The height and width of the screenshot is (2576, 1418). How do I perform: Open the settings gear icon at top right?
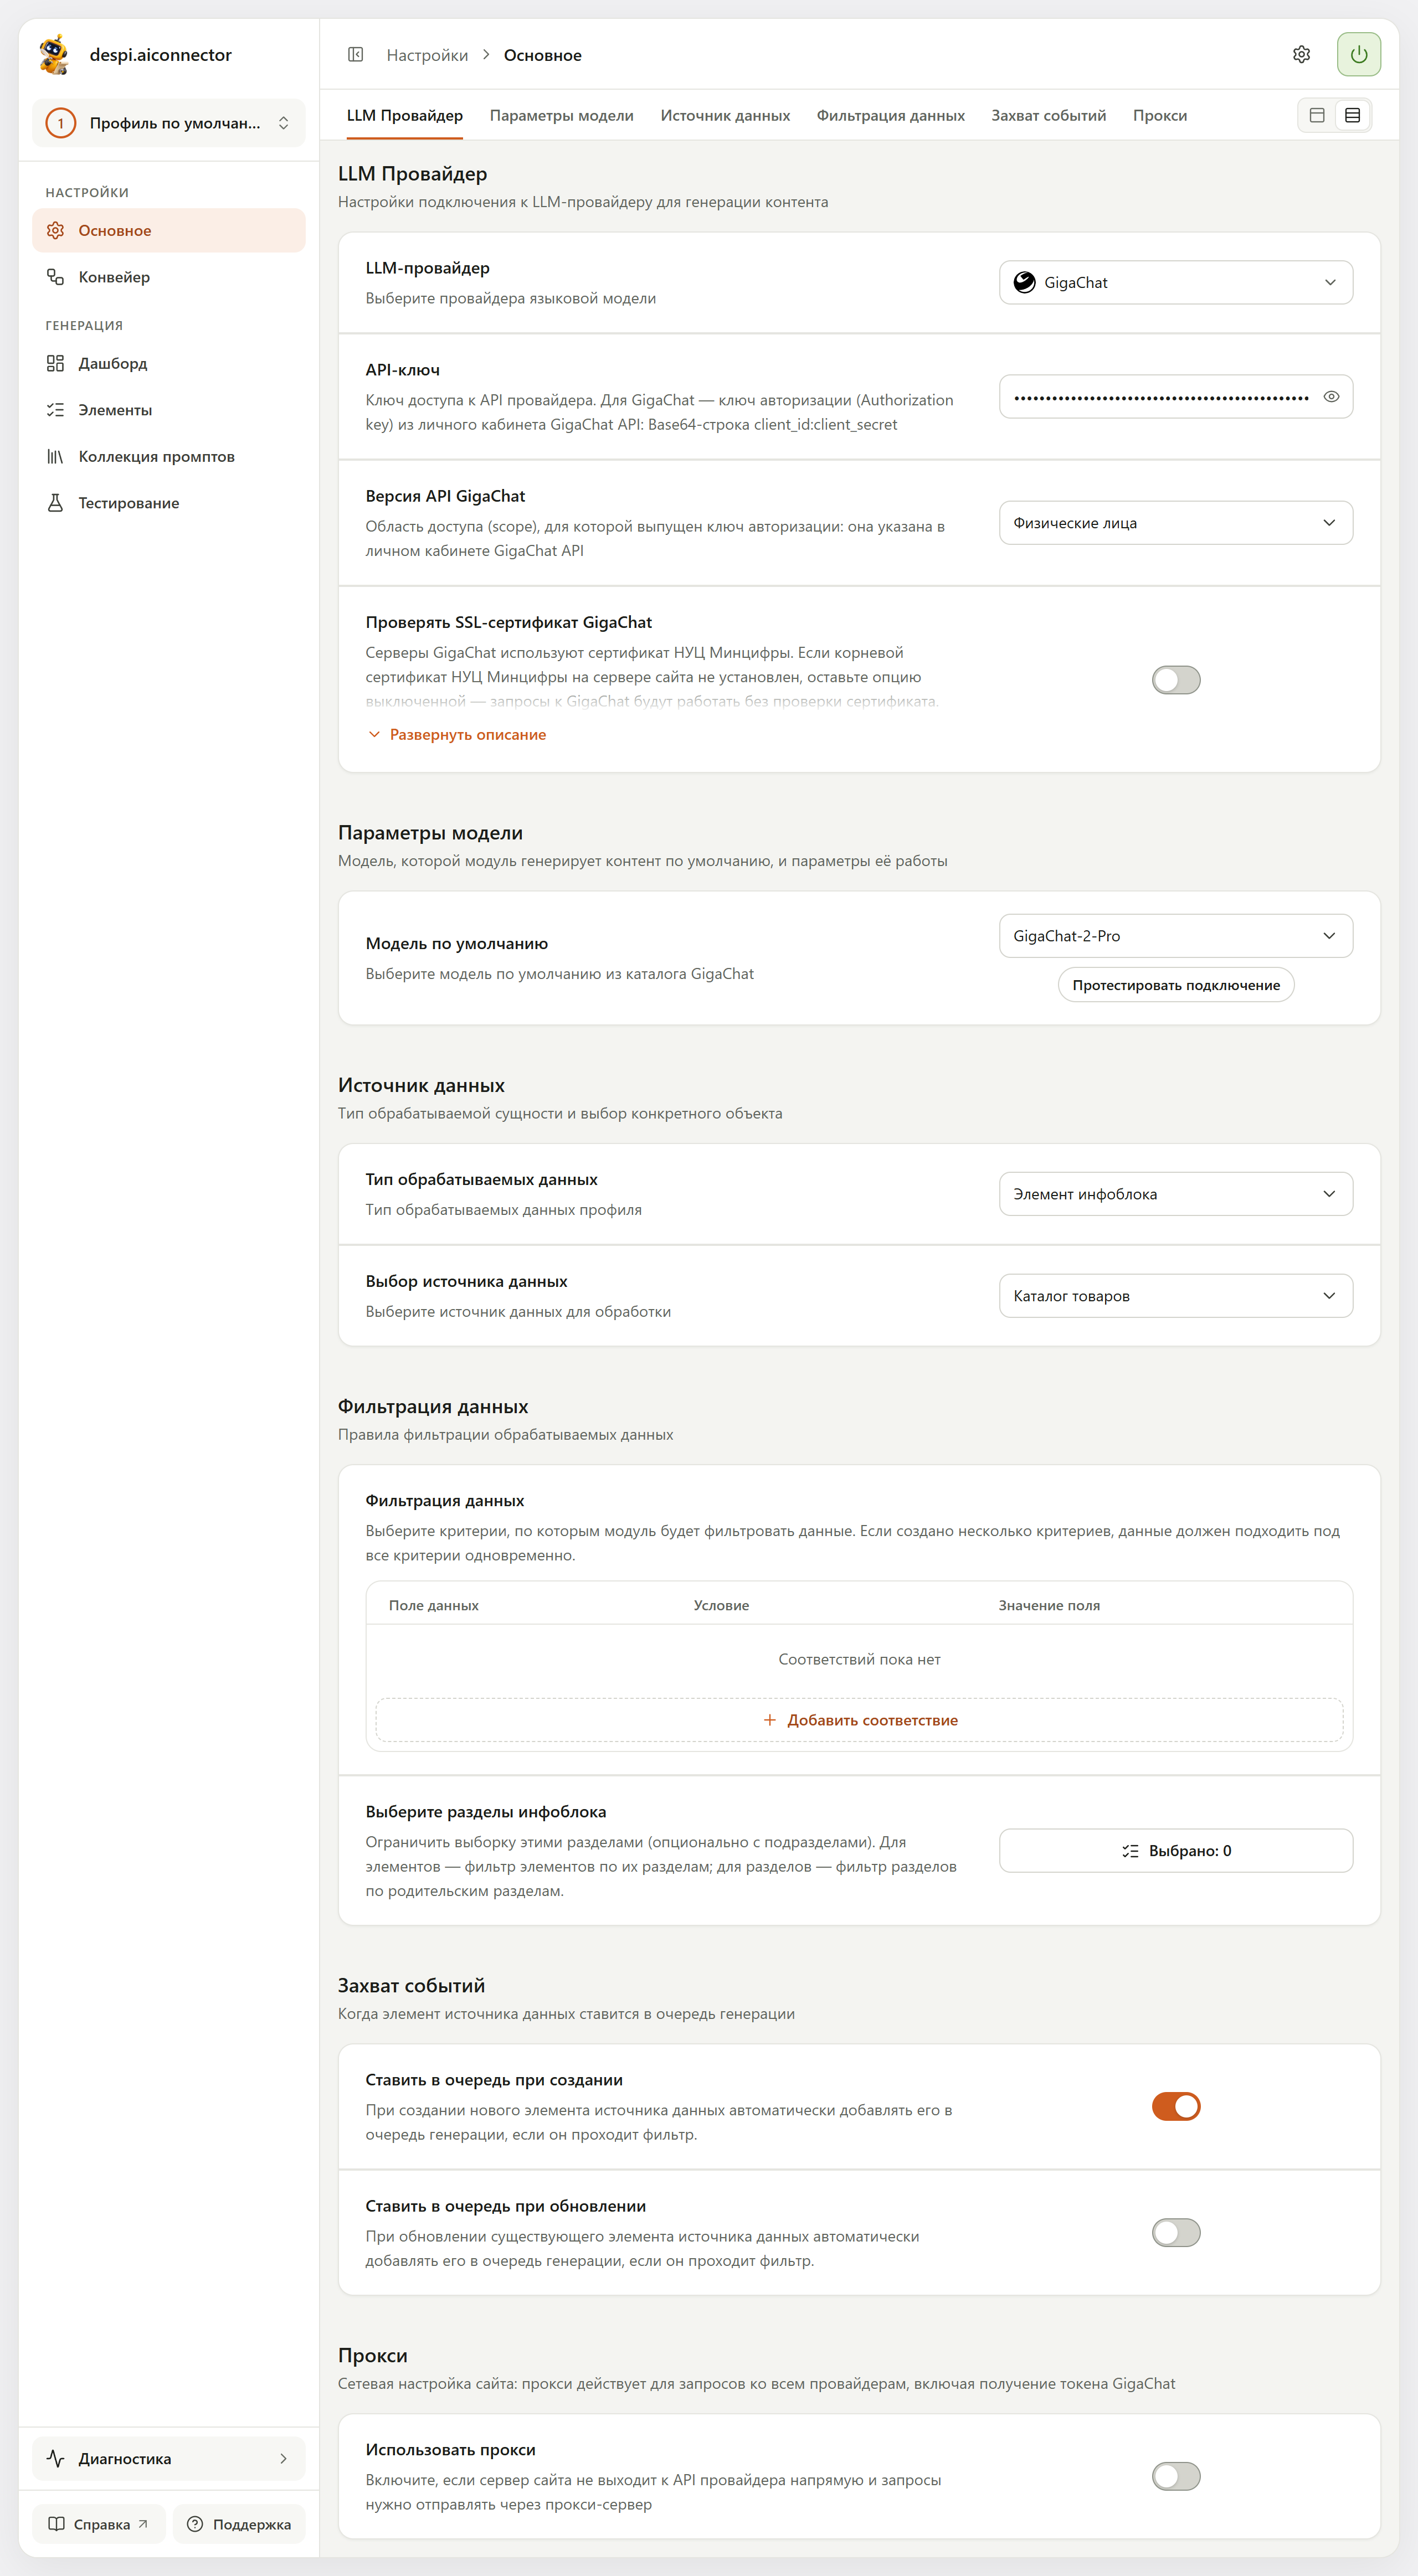[x=1301, y=55]
